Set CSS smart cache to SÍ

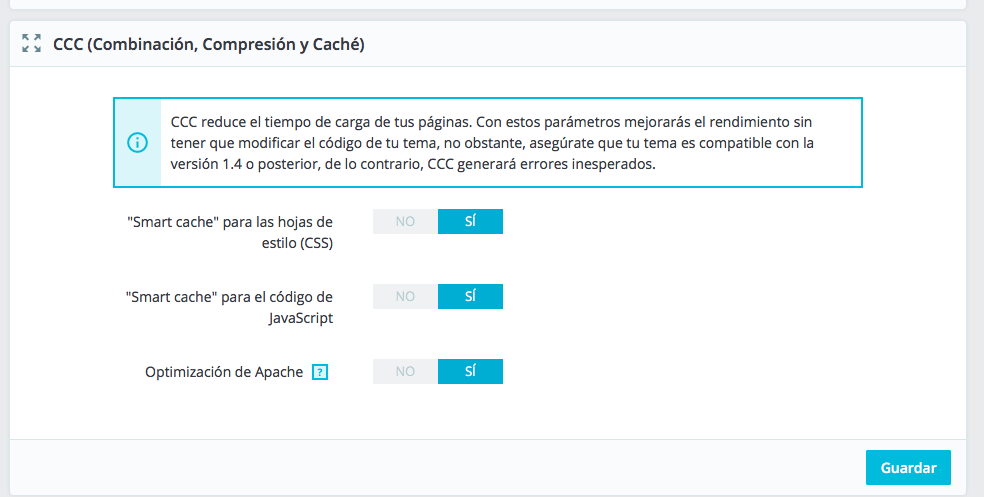pyautogui.click(x=470, y=221)
